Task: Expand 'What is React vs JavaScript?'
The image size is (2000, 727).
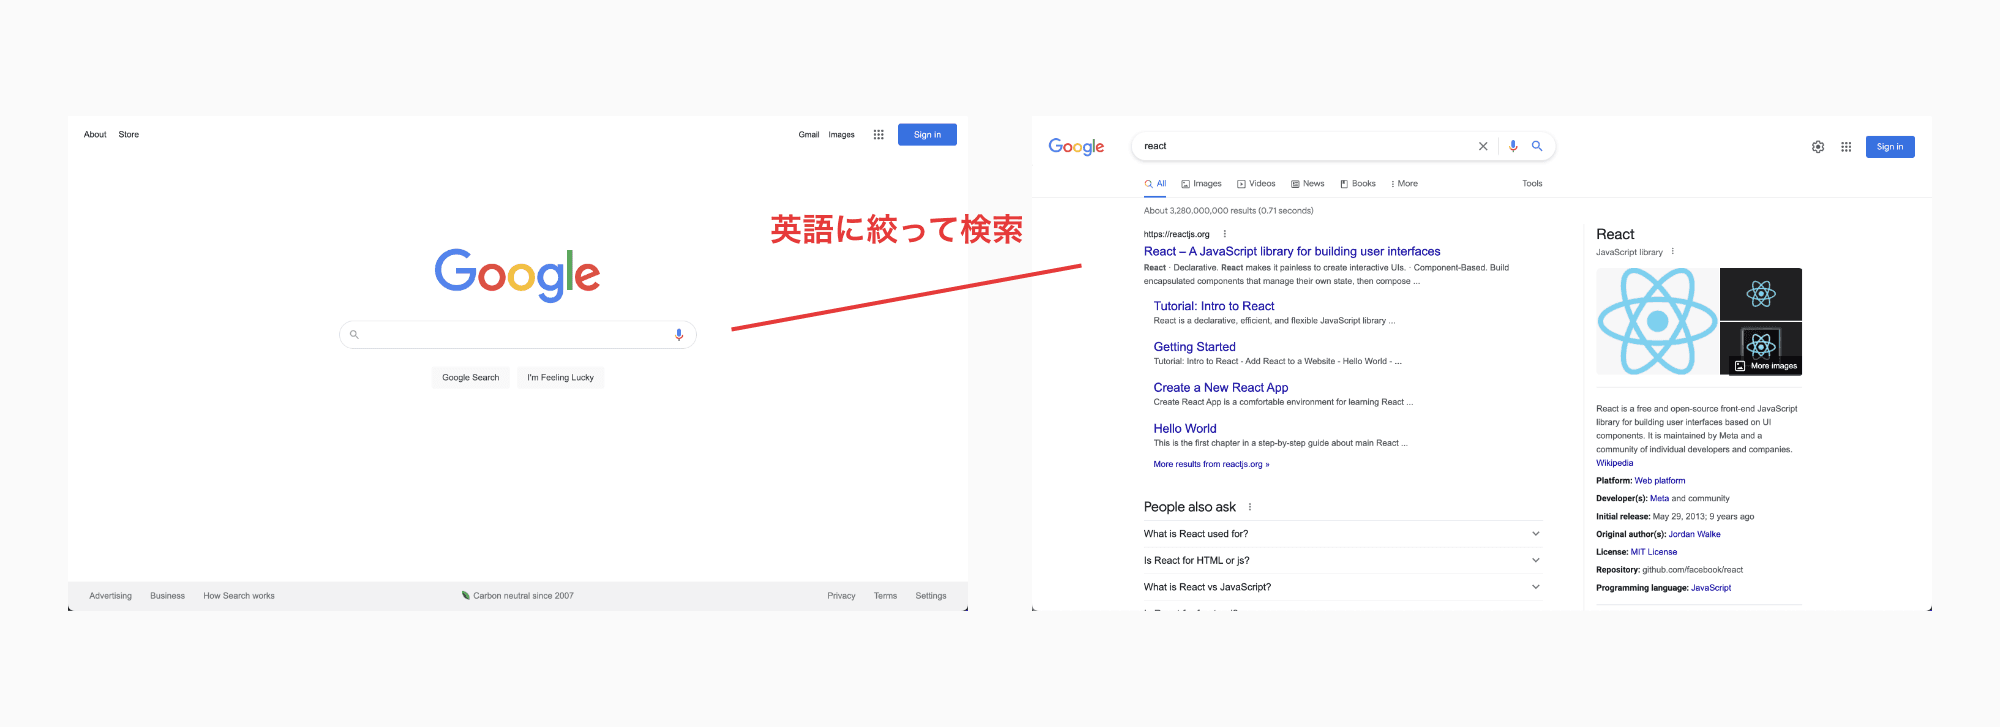Action: click(x=1342, y=587)
